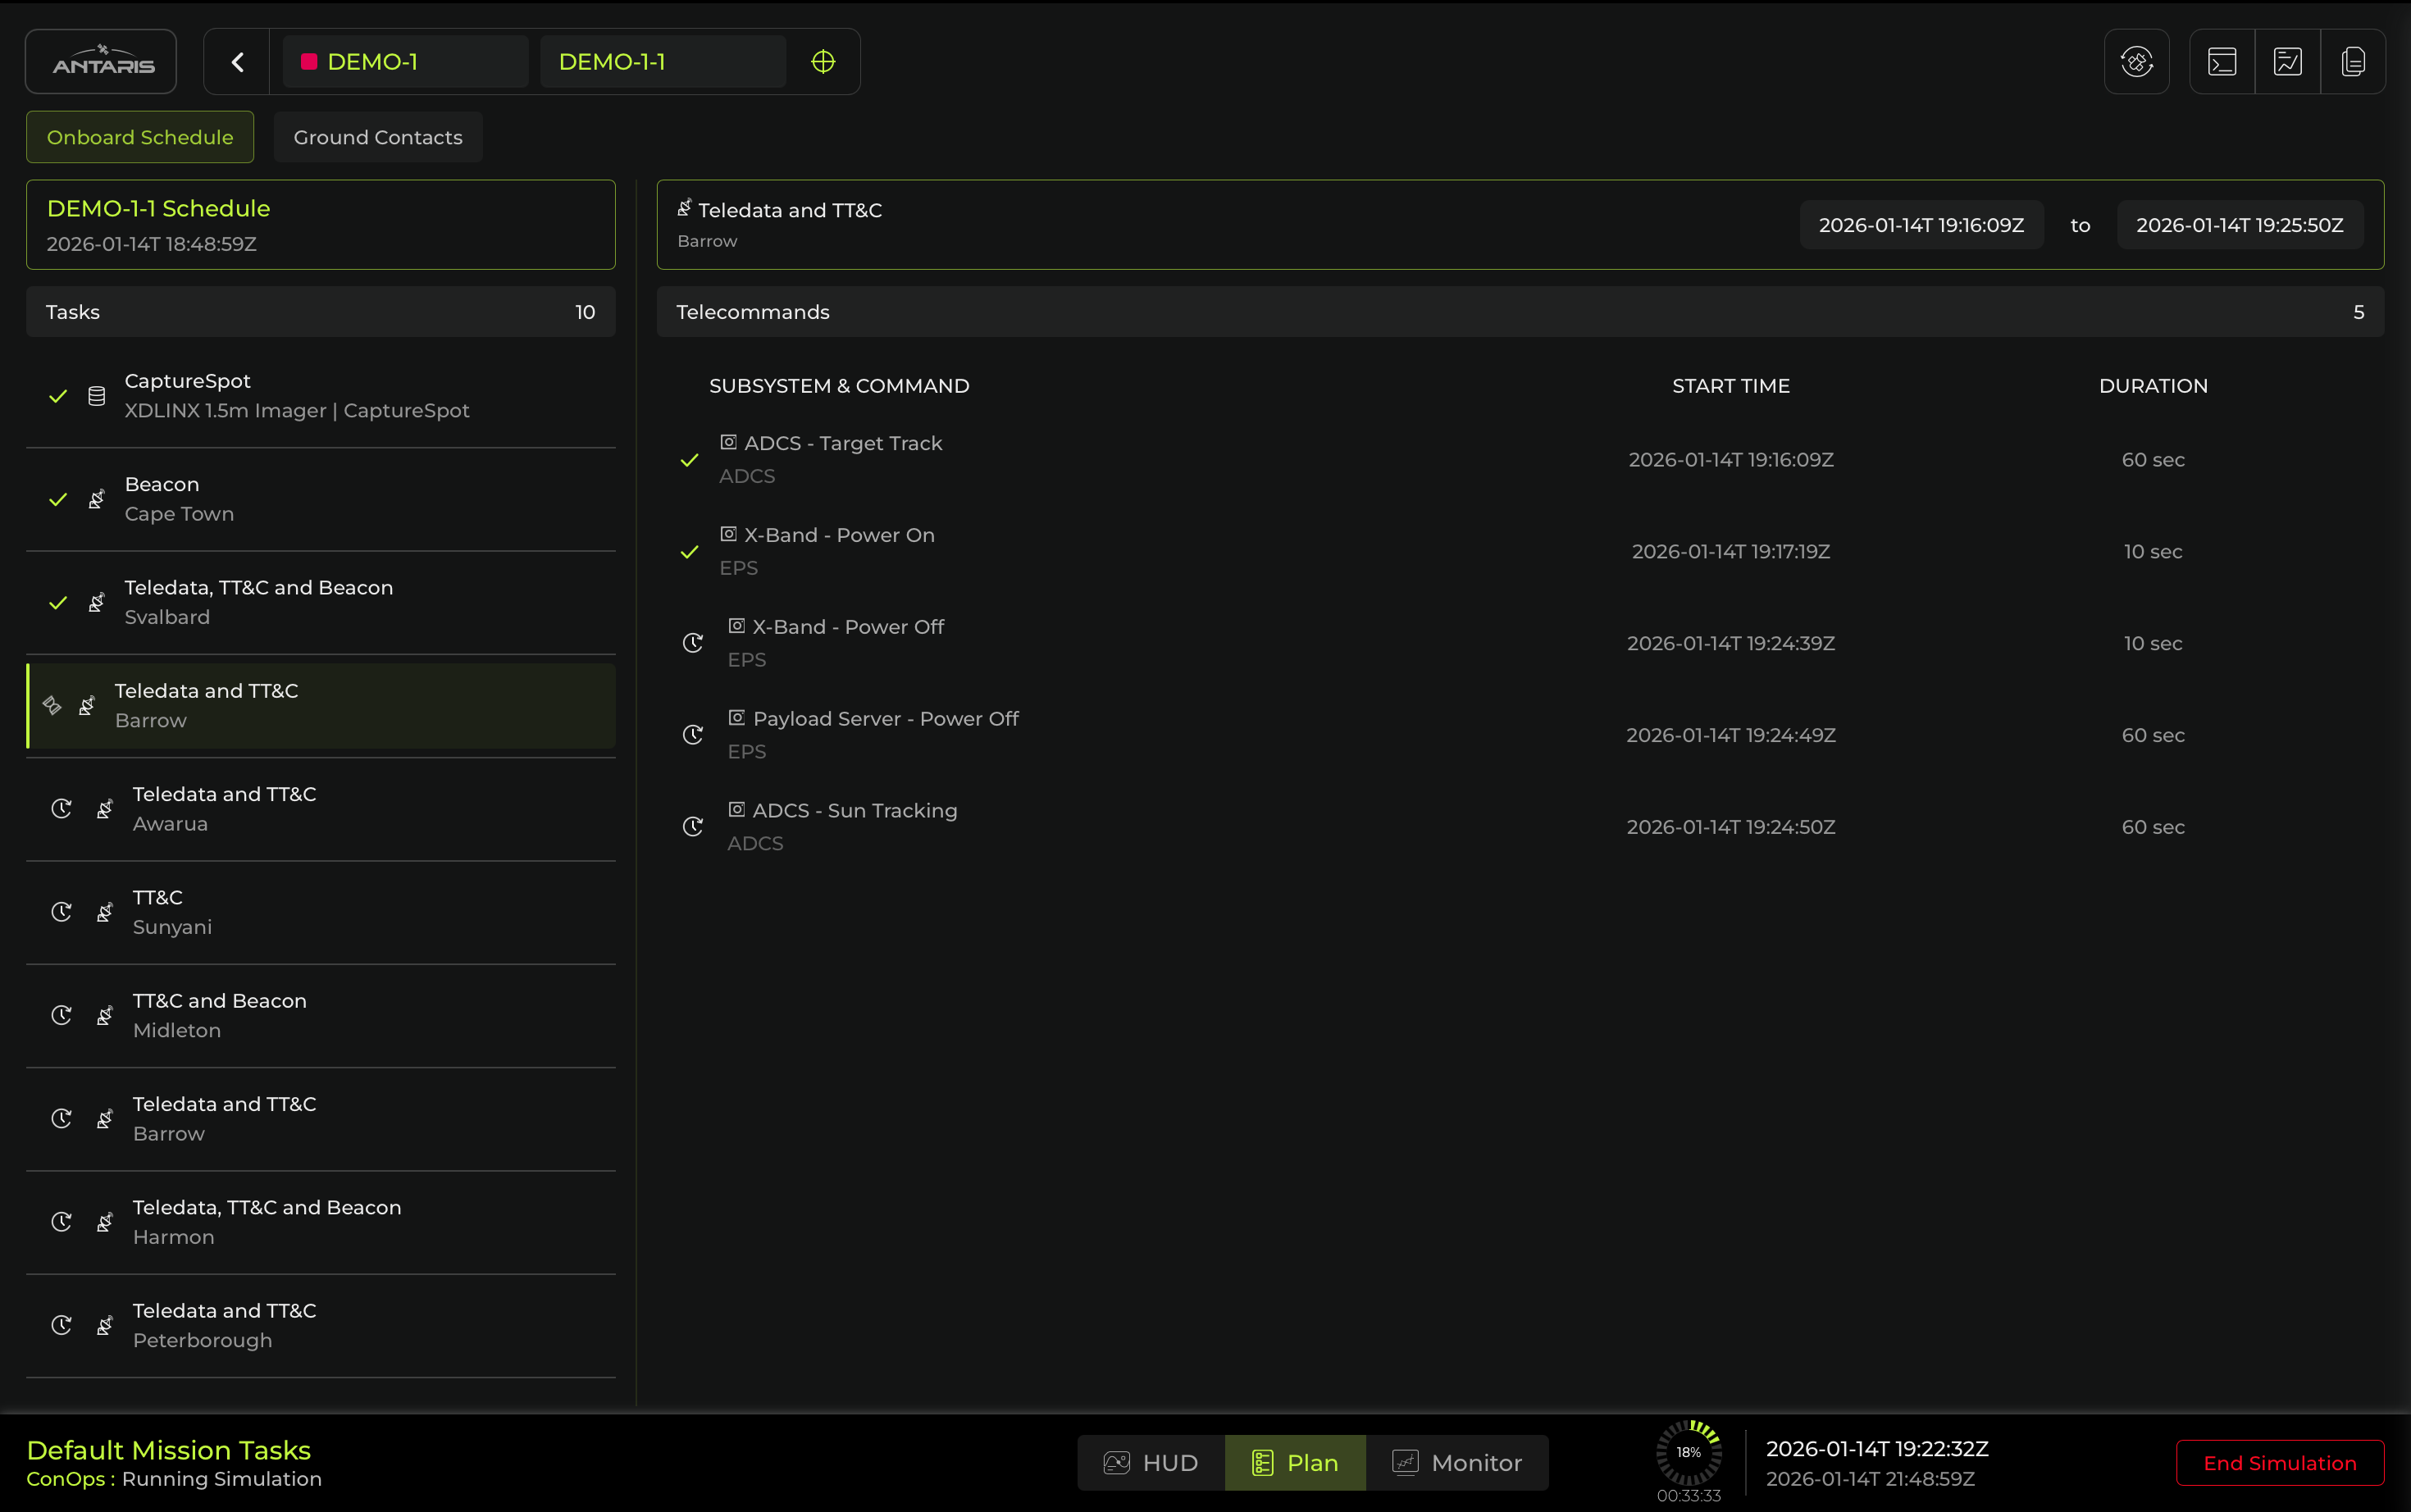Click antenna icon on Peterborough task
2411x1512 pixels.
pyautogui.click(x=105, y=1325)
